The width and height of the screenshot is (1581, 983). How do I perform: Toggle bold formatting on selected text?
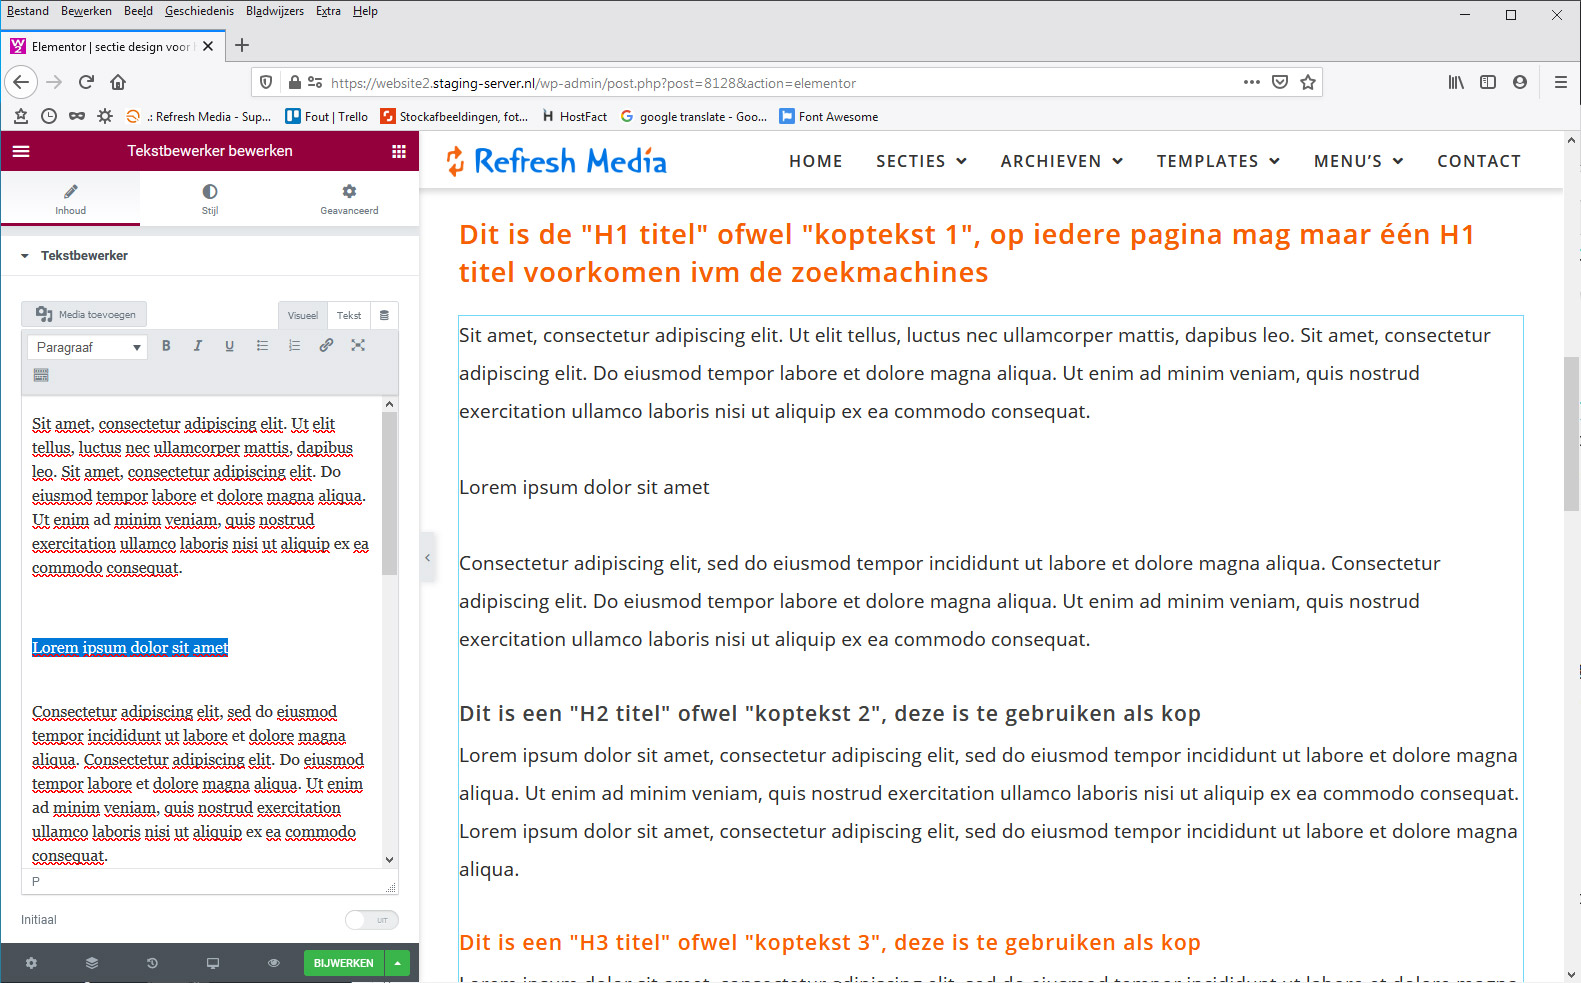(x=166, y=346)
